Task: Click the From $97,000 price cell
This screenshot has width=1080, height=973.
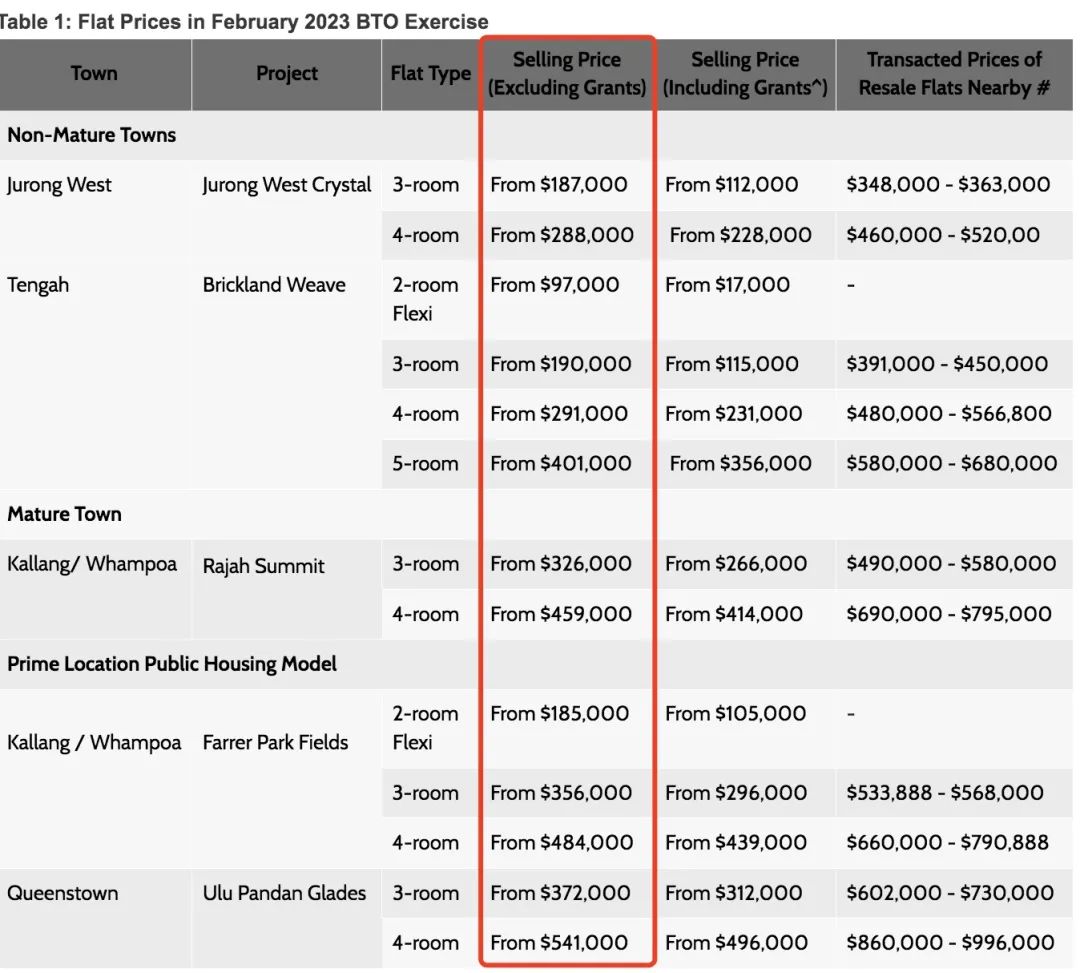Action: (x=555, y=285)
